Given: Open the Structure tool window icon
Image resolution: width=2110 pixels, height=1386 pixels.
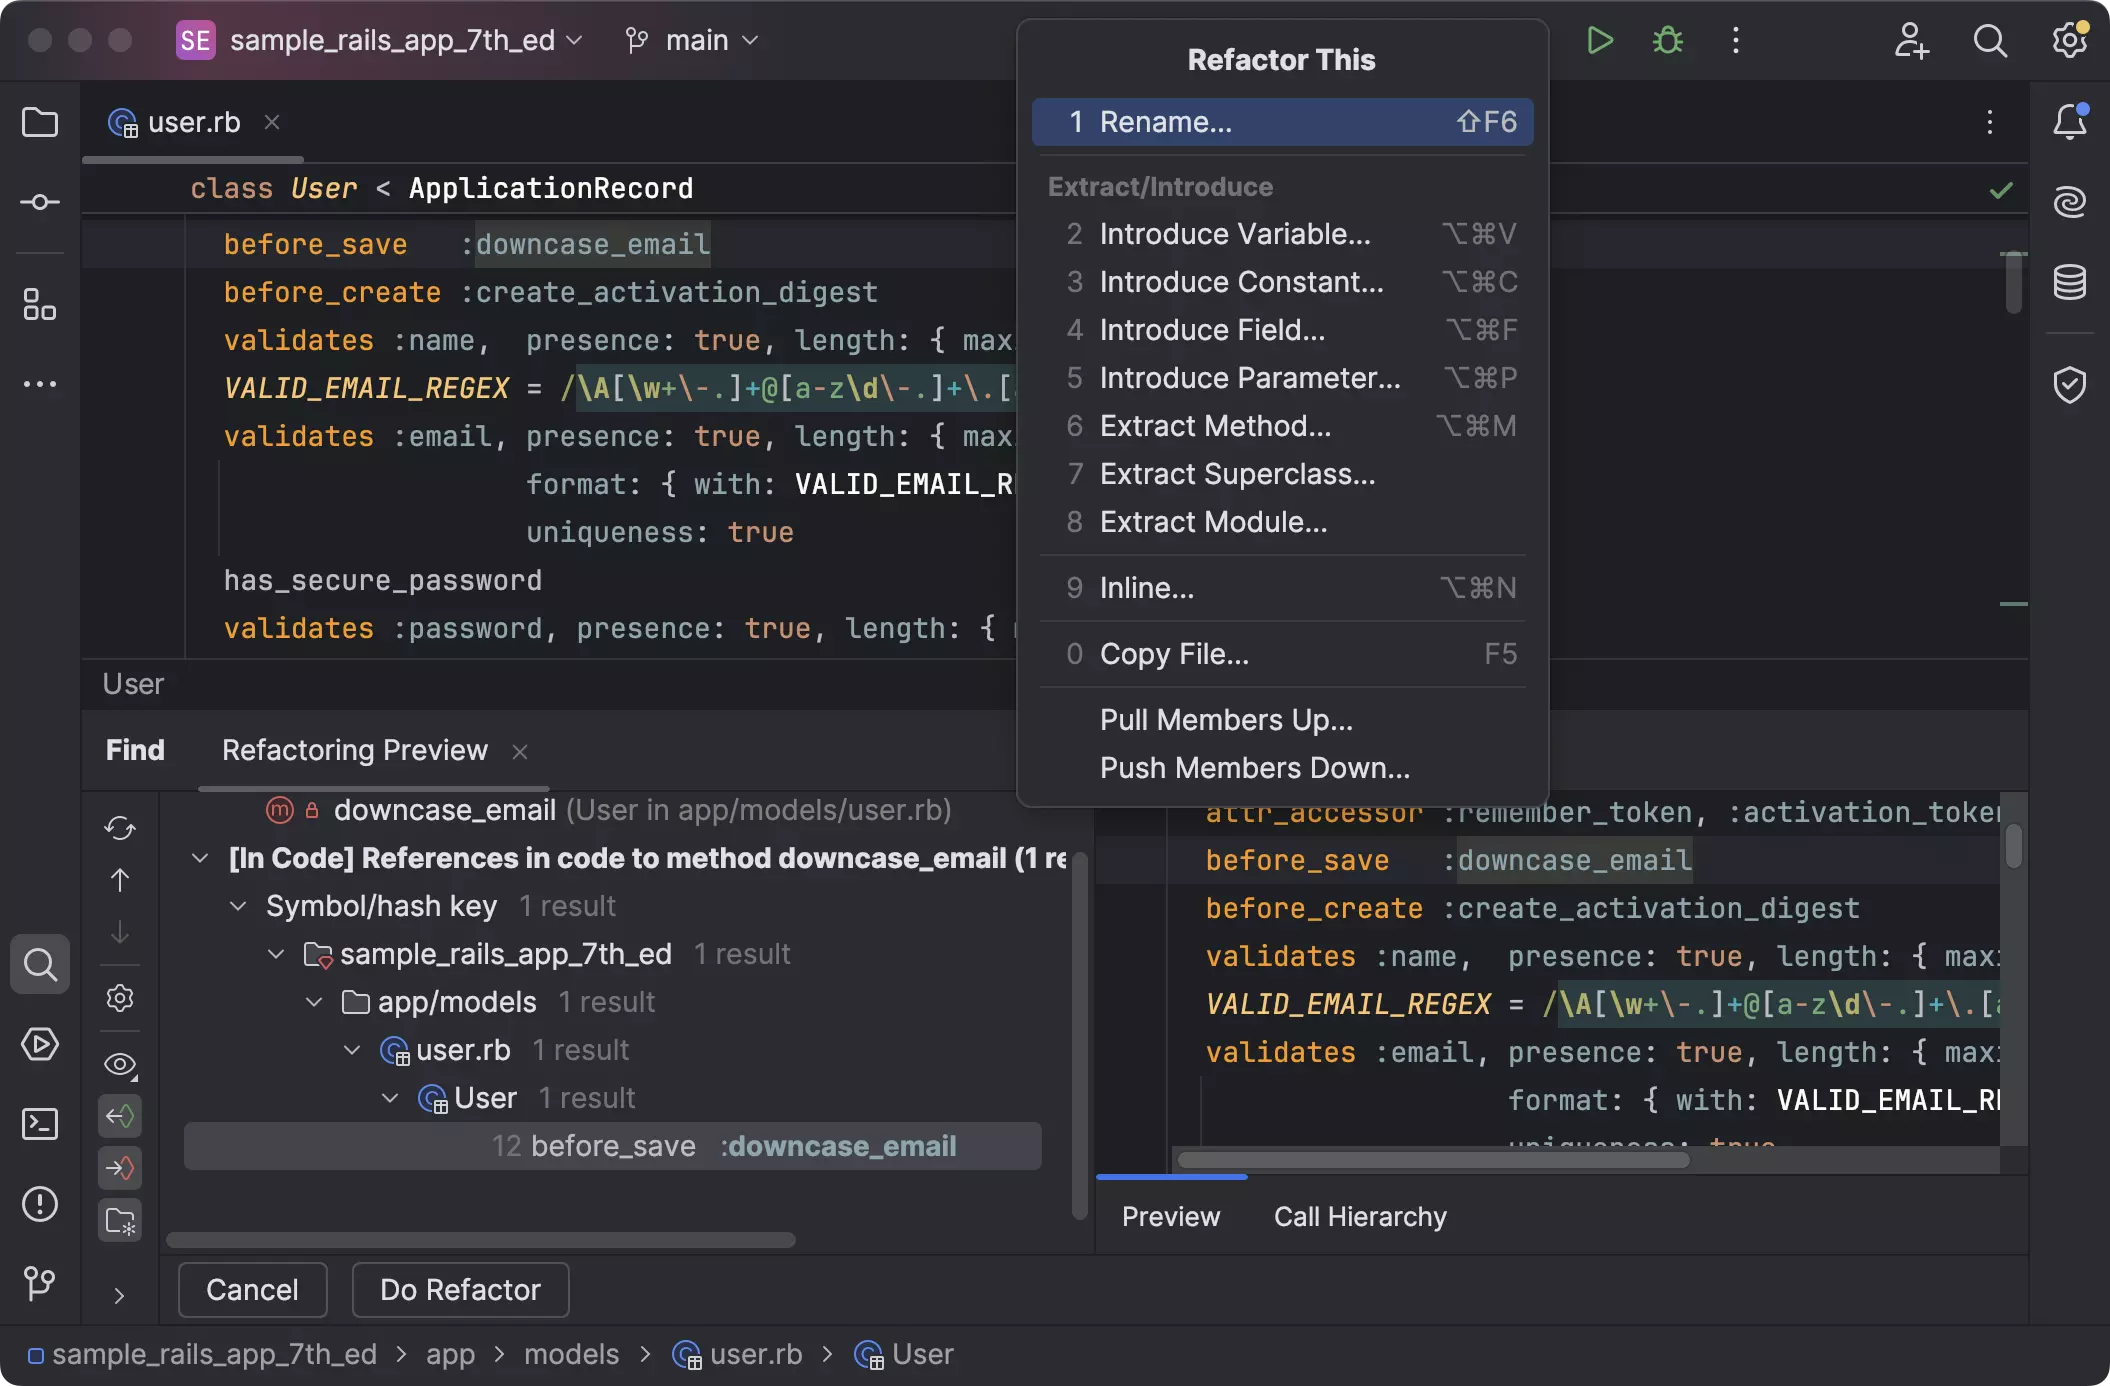Looking at the screenshot, I should click(x=40, y=304).
